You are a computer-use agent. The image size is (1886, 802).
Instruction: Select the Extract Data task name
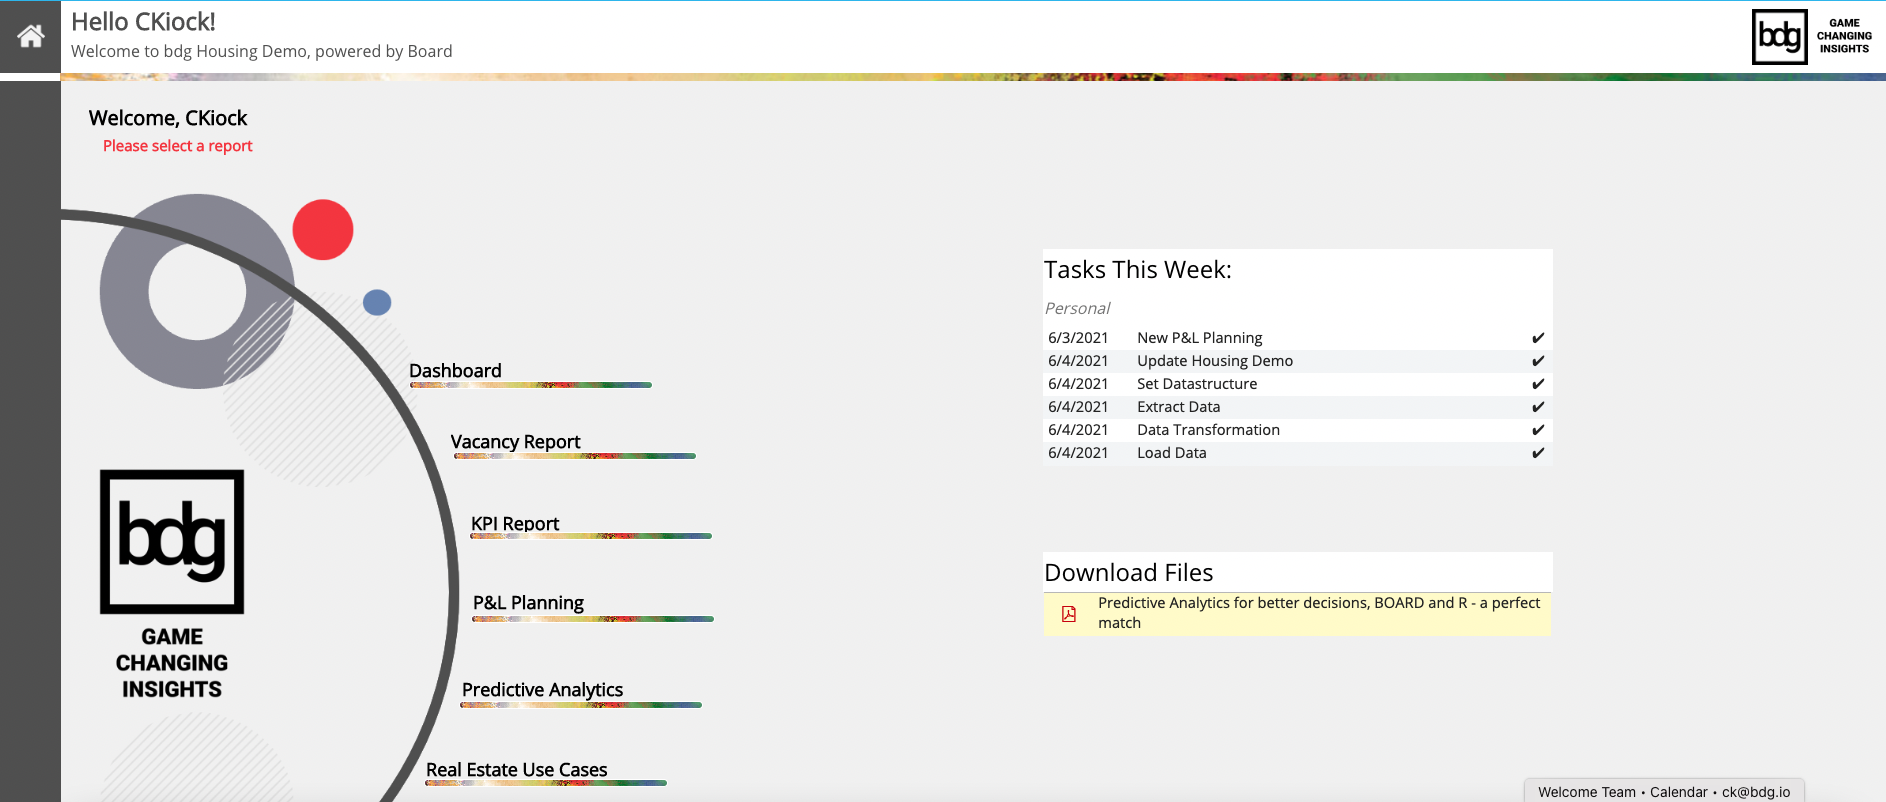pos(1179,407)
